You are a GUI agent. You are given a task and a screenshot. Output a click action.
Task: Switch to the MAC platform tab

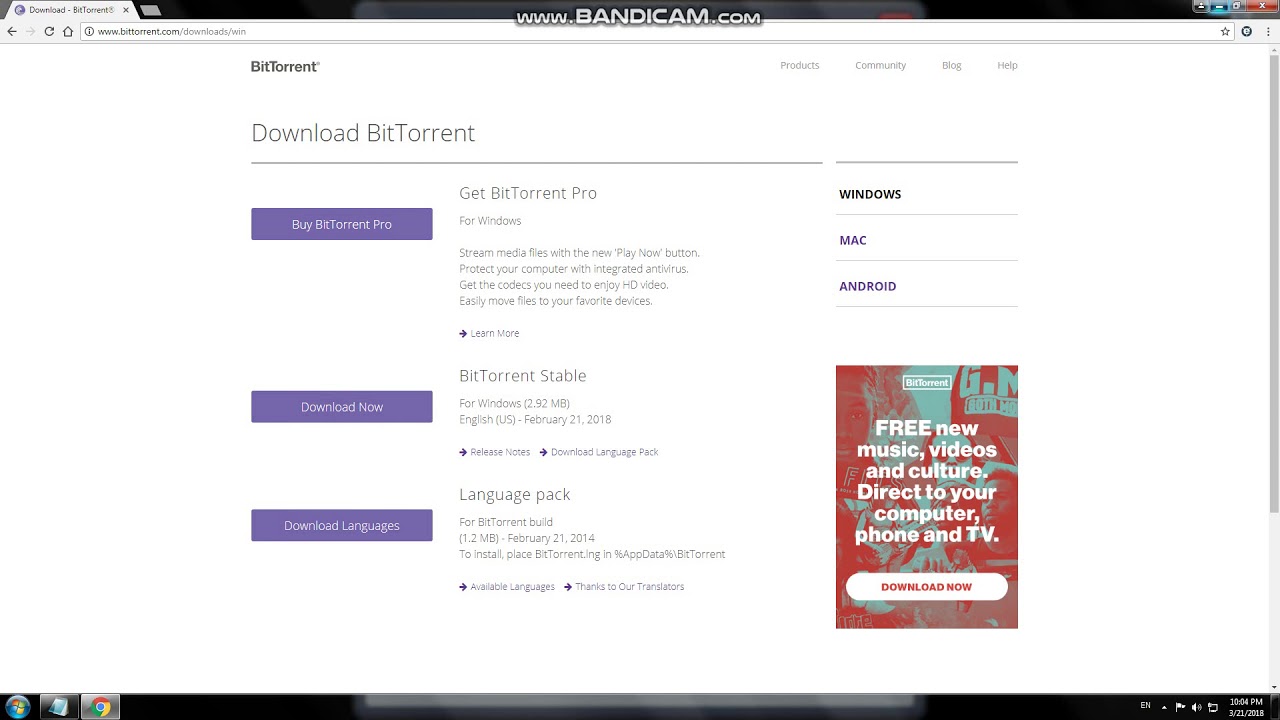[853, 240]
